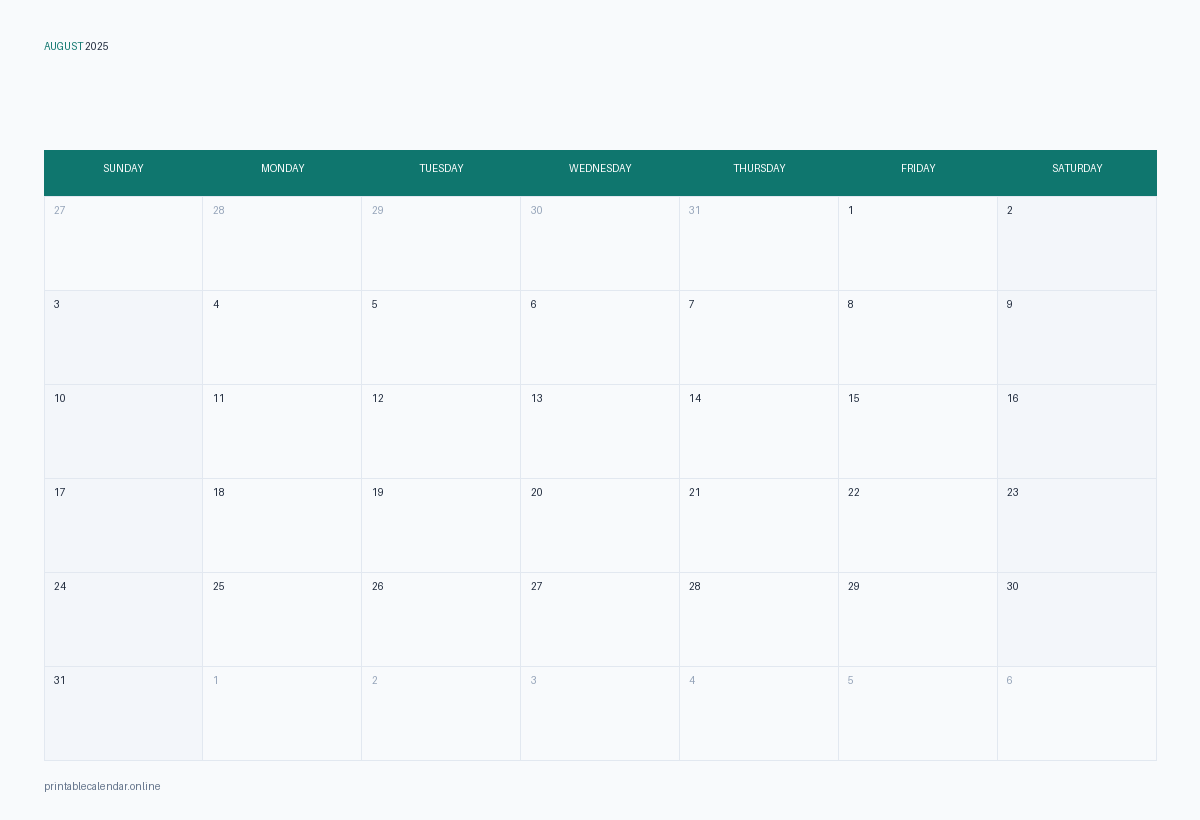Viewport: 1200px width, 820px height.
Task: Select day 13 cell
Action: (x=600, y=432)
